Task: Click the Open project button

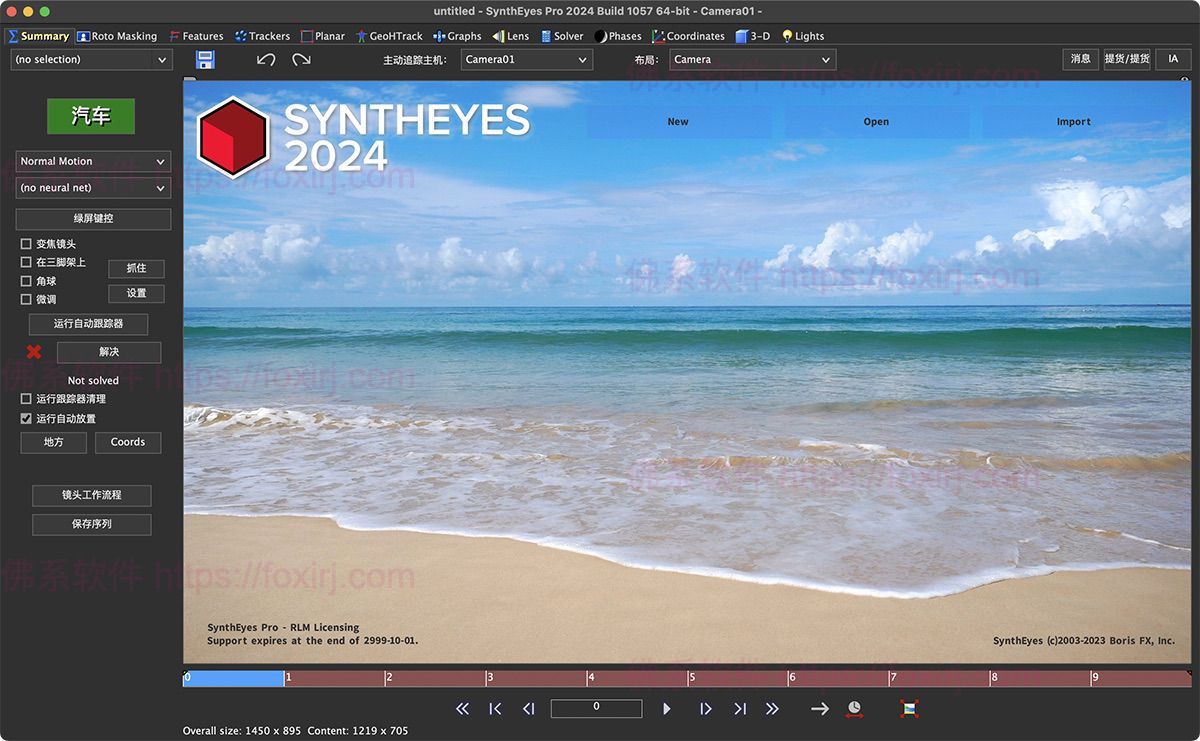Action: point(875,121)
